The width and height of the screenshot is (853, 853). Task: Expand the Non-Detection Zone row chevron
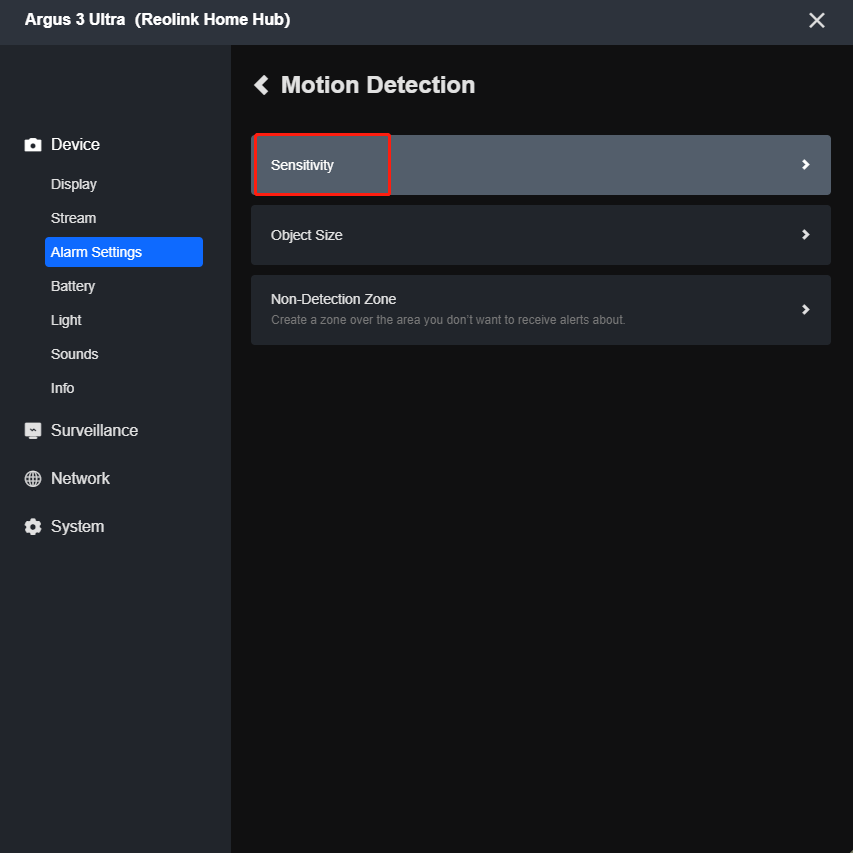pos(806,310)
